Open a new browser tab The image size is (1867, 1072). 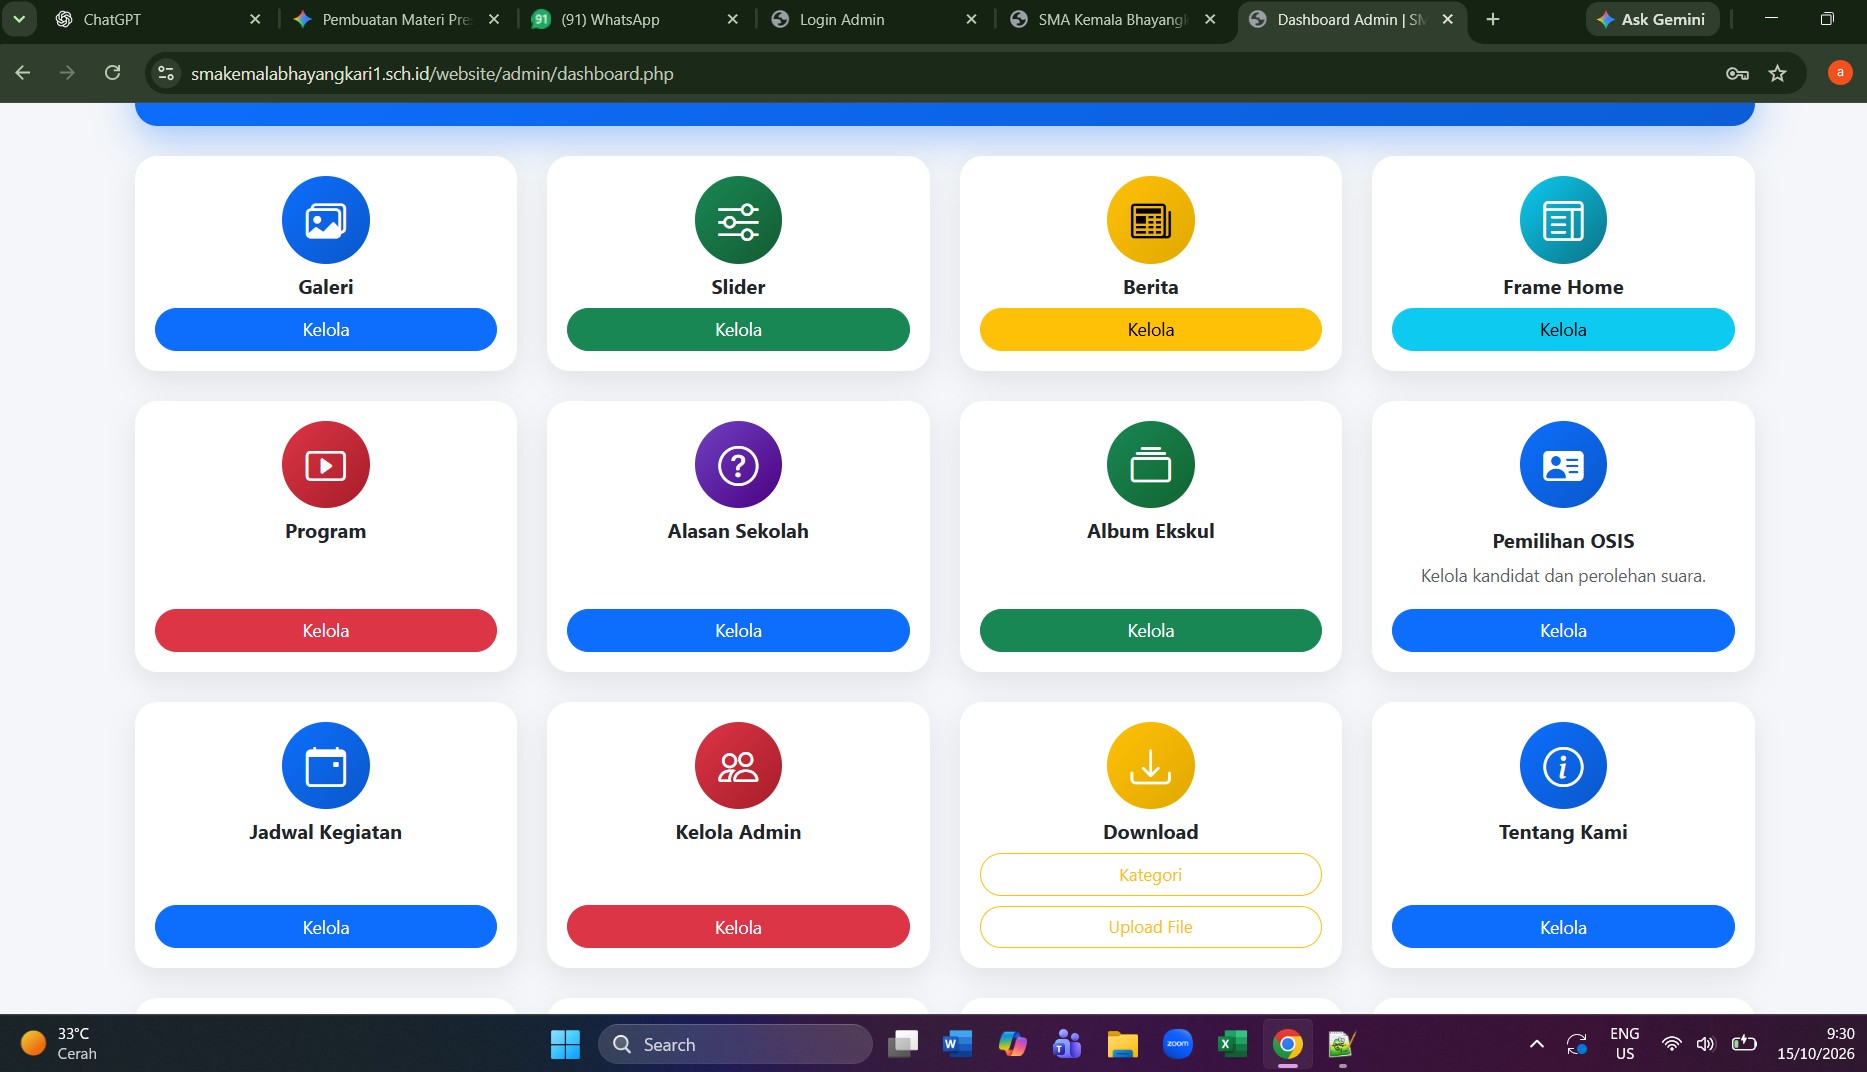click(x=1492, y=19)
